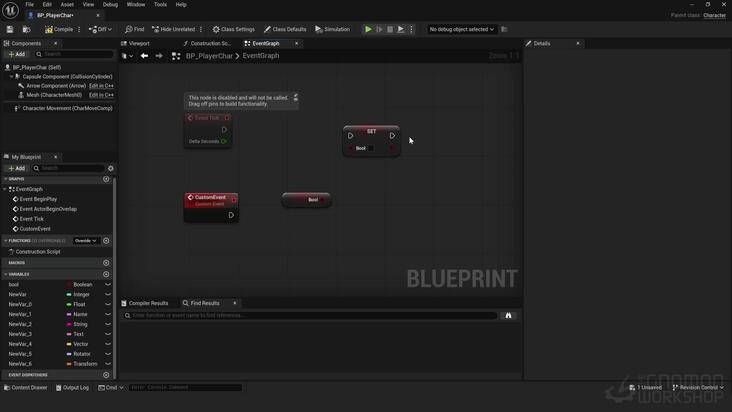Switch to the Construction Script tab
The height and width of the screenshot is (412, 732).
pos(207,43)
